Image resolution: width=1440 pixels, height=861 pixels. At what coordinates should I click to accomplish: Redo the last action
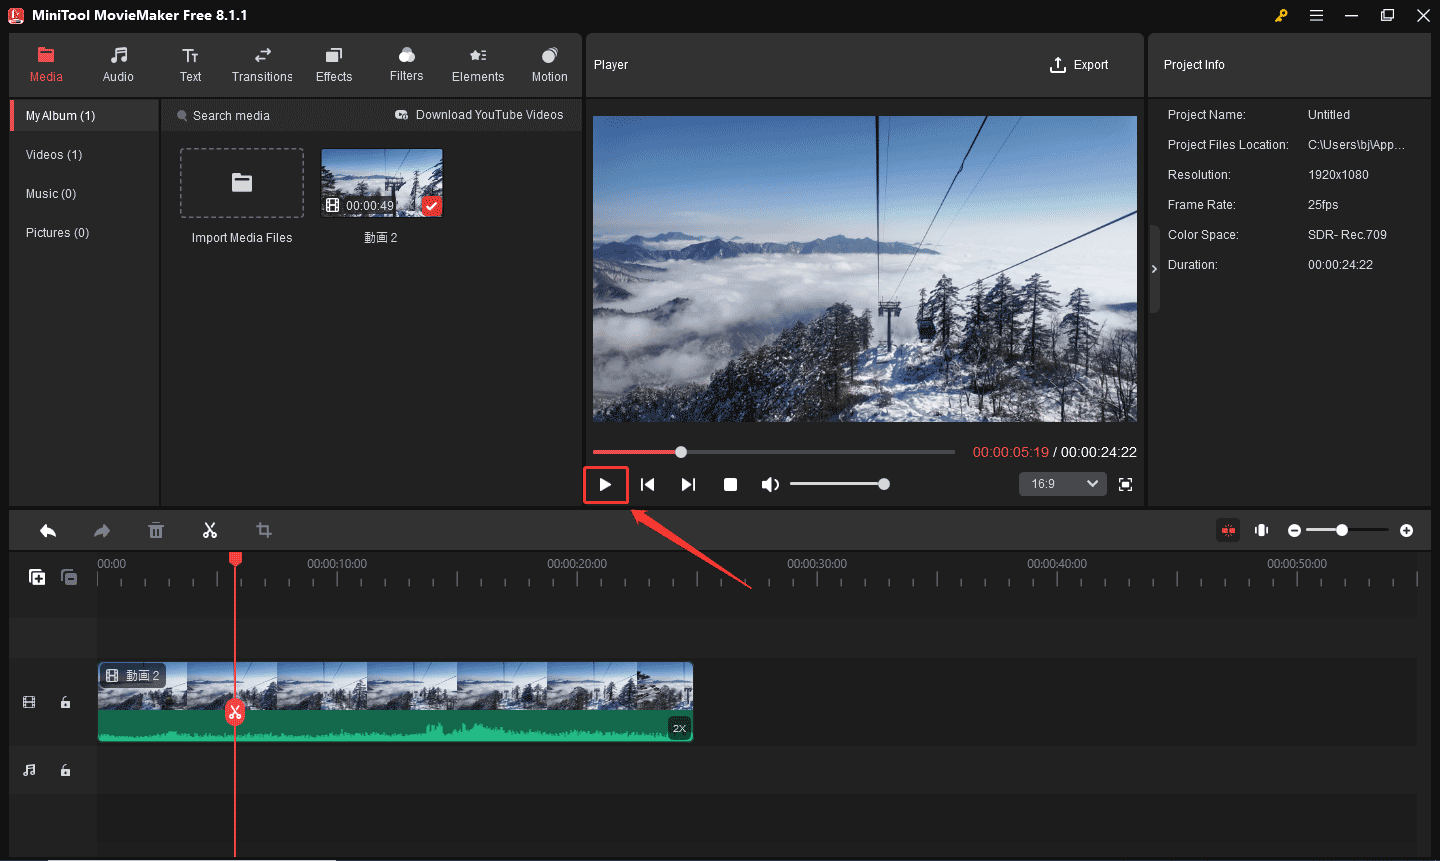click(102, 531)
